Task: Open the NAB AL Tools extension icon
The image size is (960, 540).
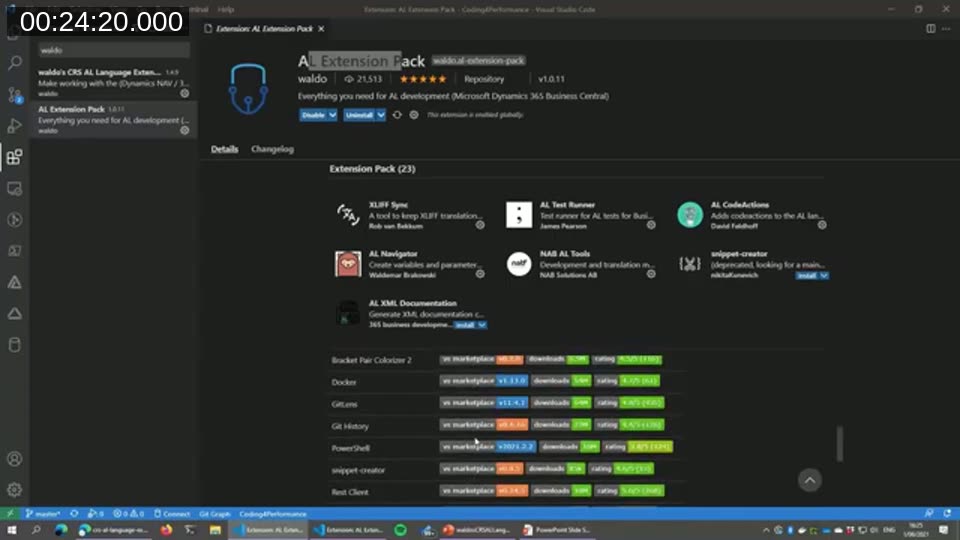Action: (x=519, y=264)
